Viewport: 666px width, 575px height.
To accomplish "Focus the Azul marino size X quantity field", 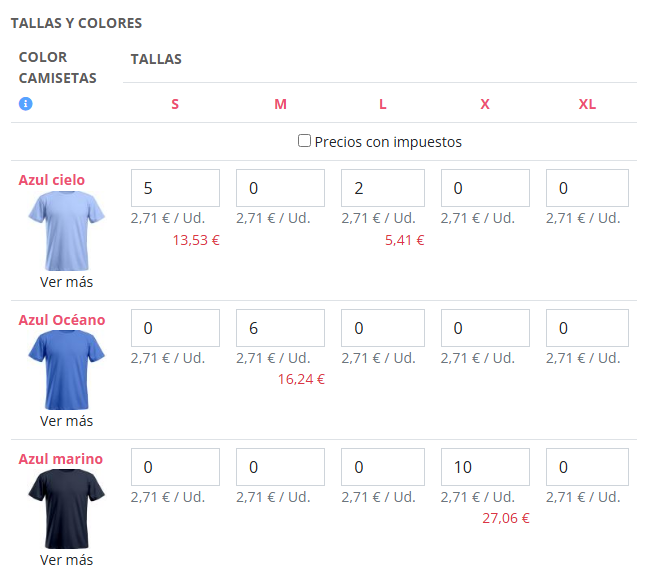I will pos(485,467).
